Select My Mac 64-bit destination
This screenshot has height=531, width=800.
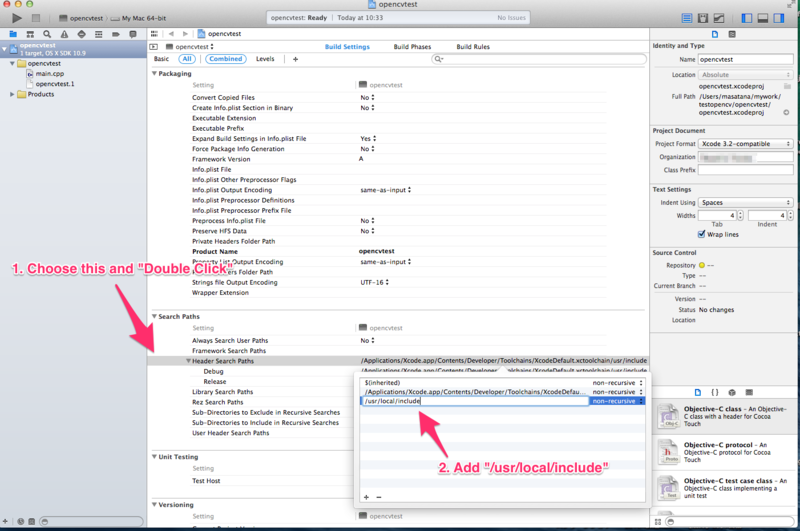tap(139, 18)
